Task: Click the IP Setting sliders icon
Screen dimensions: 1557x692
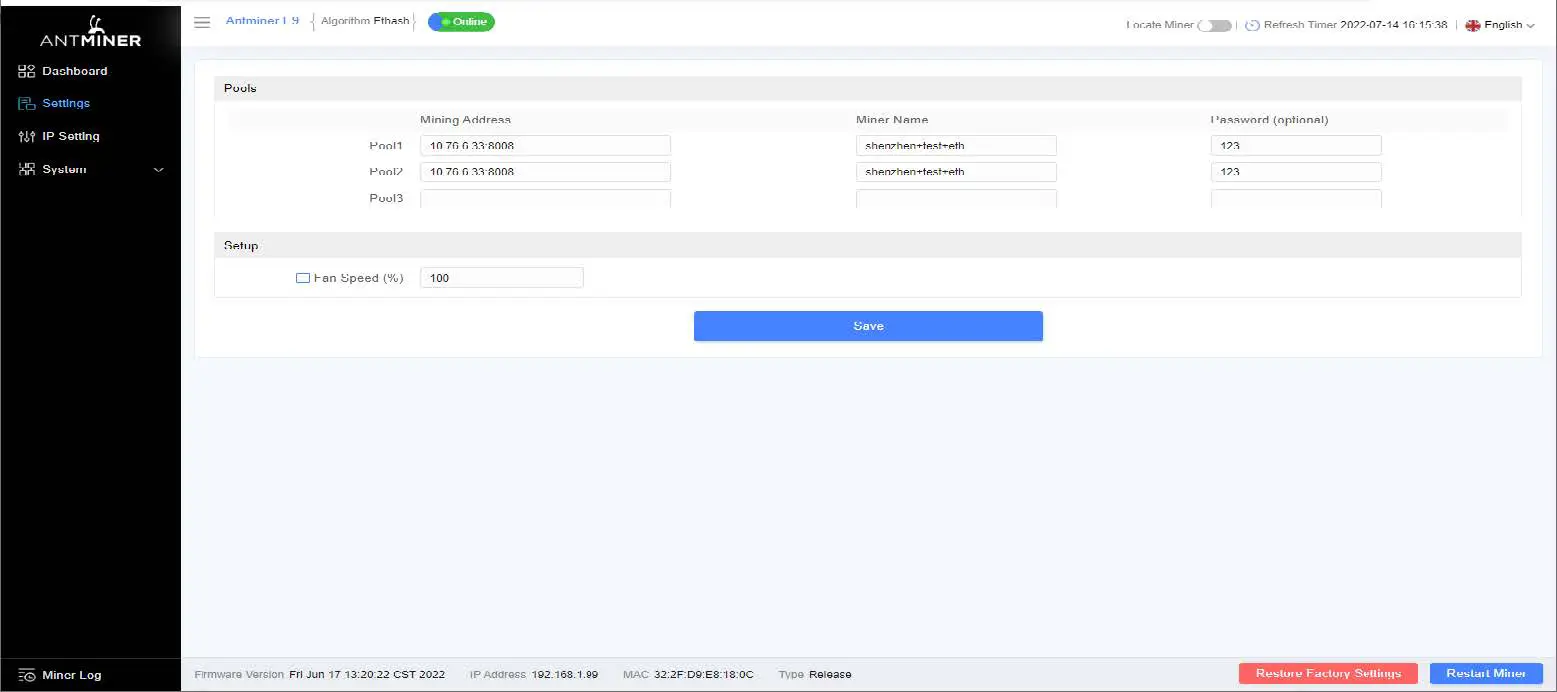Action: (26, 136)
